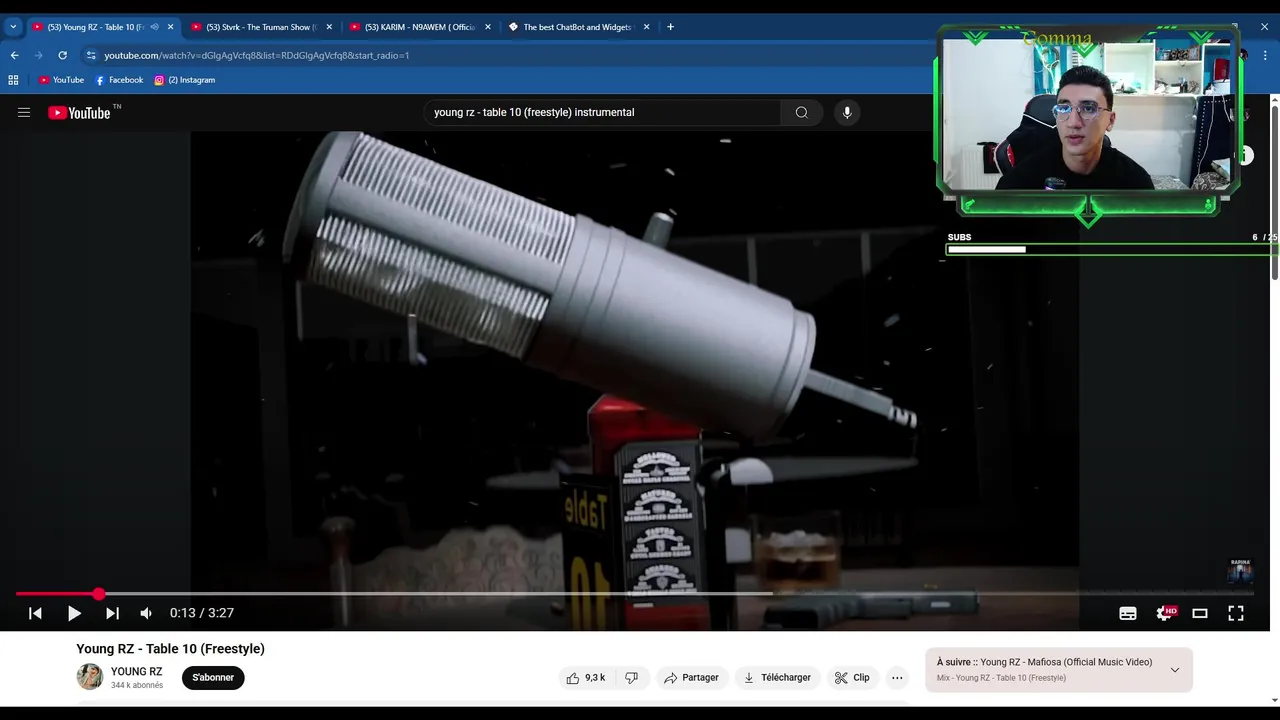1280x720 pixels.
Task: Go back in browser history
Action: 14,55
